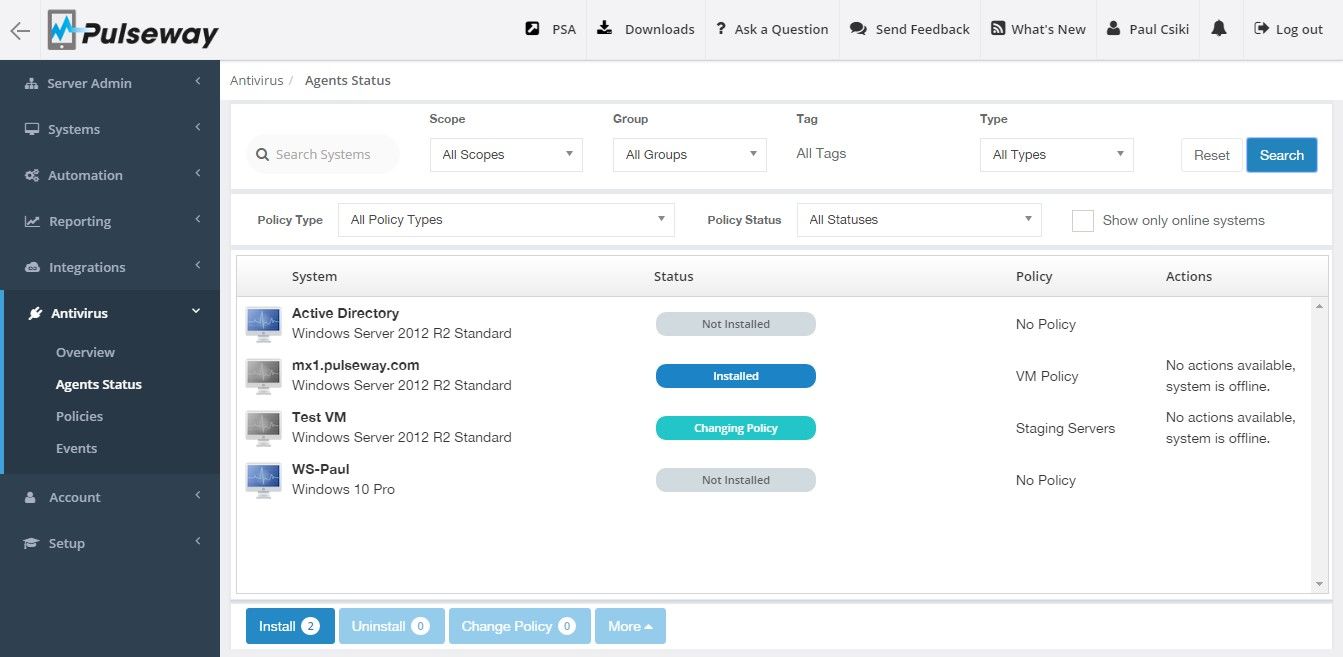Open the Paul Csiki profile menu

click(x=1148, y=29)
